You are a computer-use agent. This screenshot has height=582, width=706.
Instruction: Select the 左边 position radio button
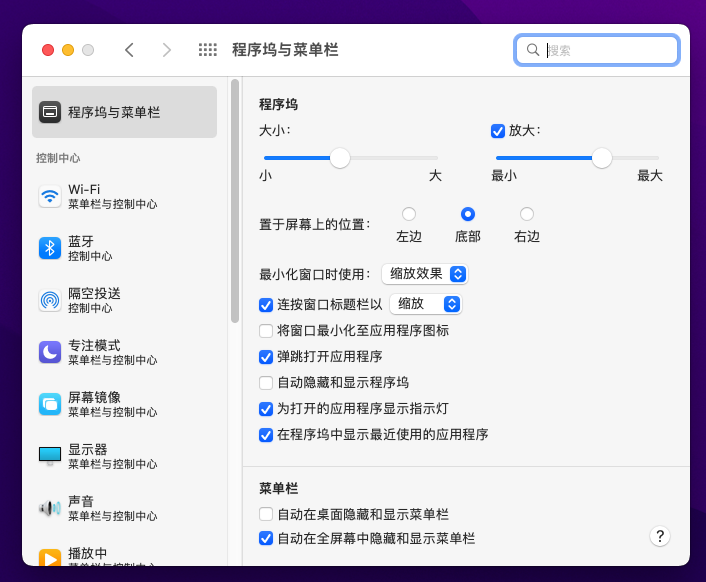409,214
